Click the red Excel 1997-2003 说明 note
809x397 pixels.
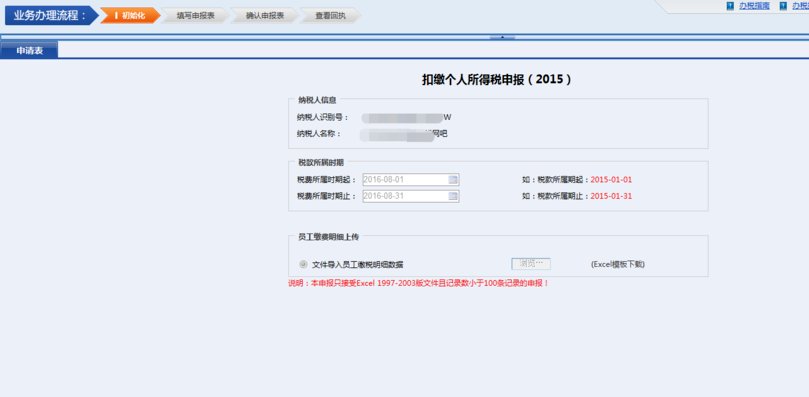(418, 283)
